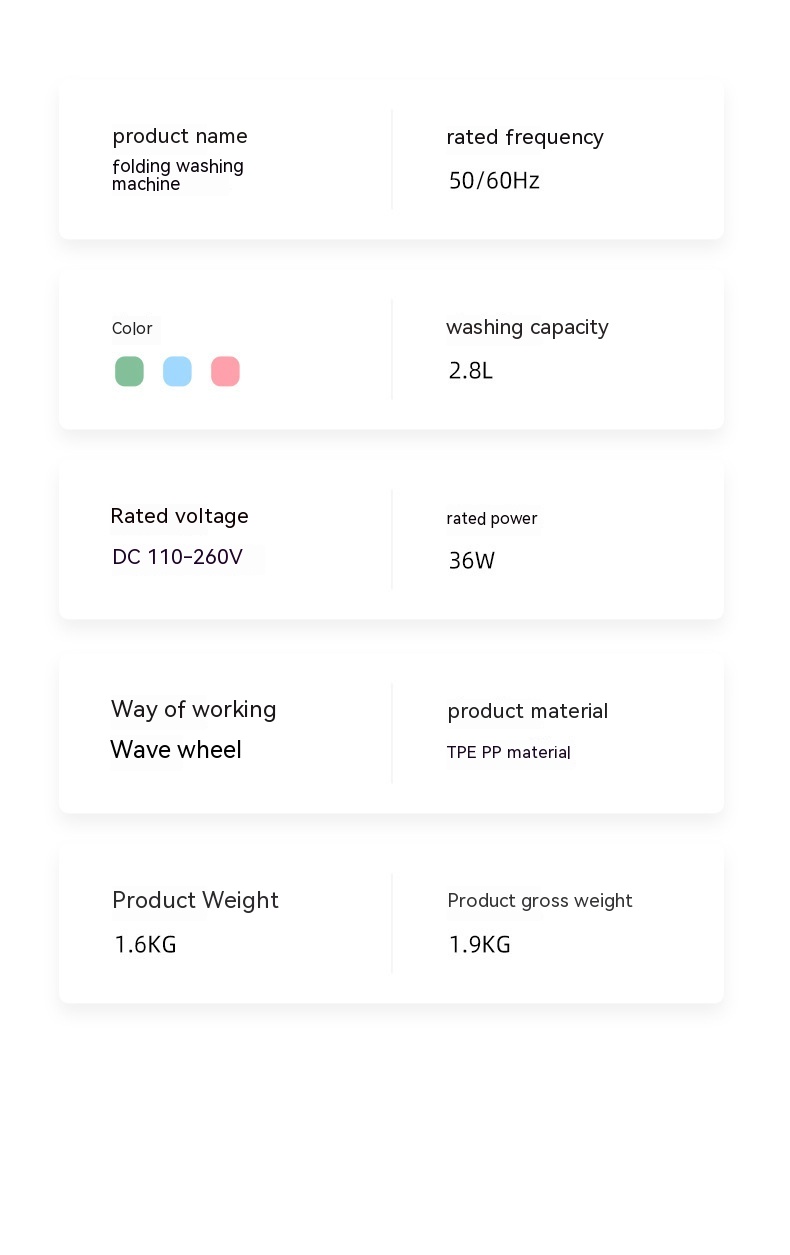Click the "product material" heading

coord(527,711)
